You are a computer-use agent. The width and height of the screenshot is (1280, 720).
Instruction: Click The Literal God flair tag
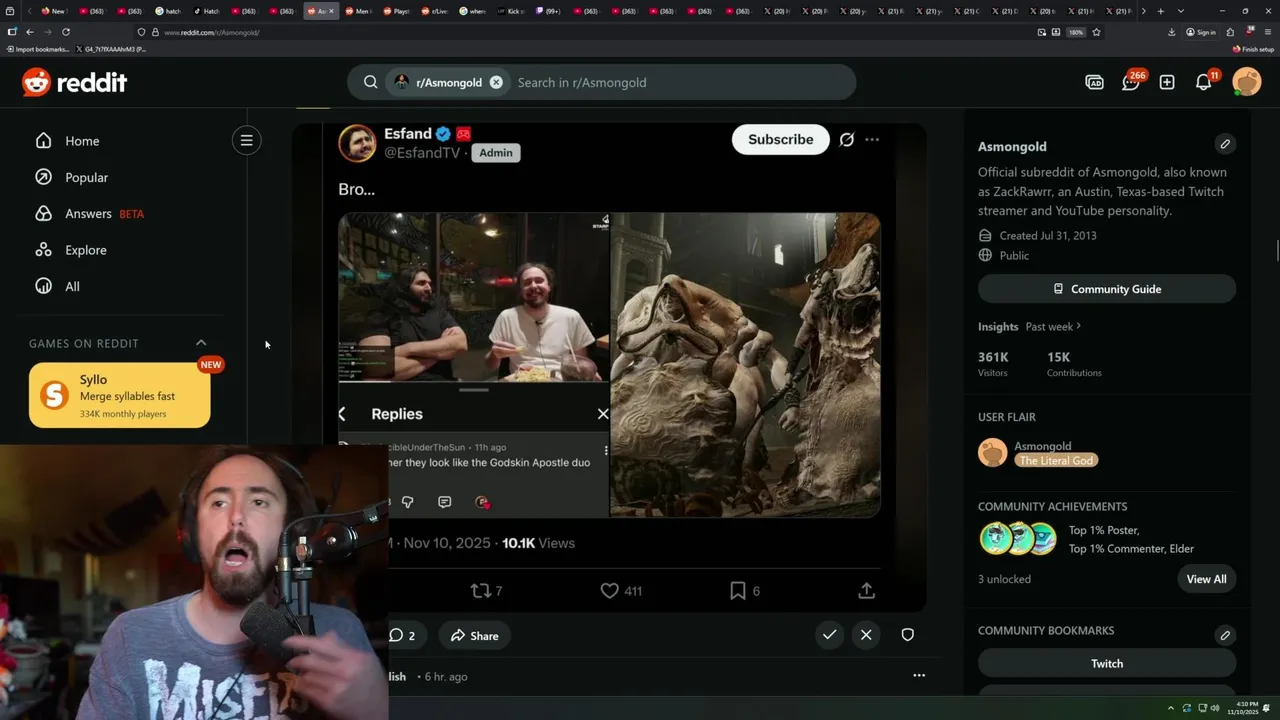tap(1056, 461)
